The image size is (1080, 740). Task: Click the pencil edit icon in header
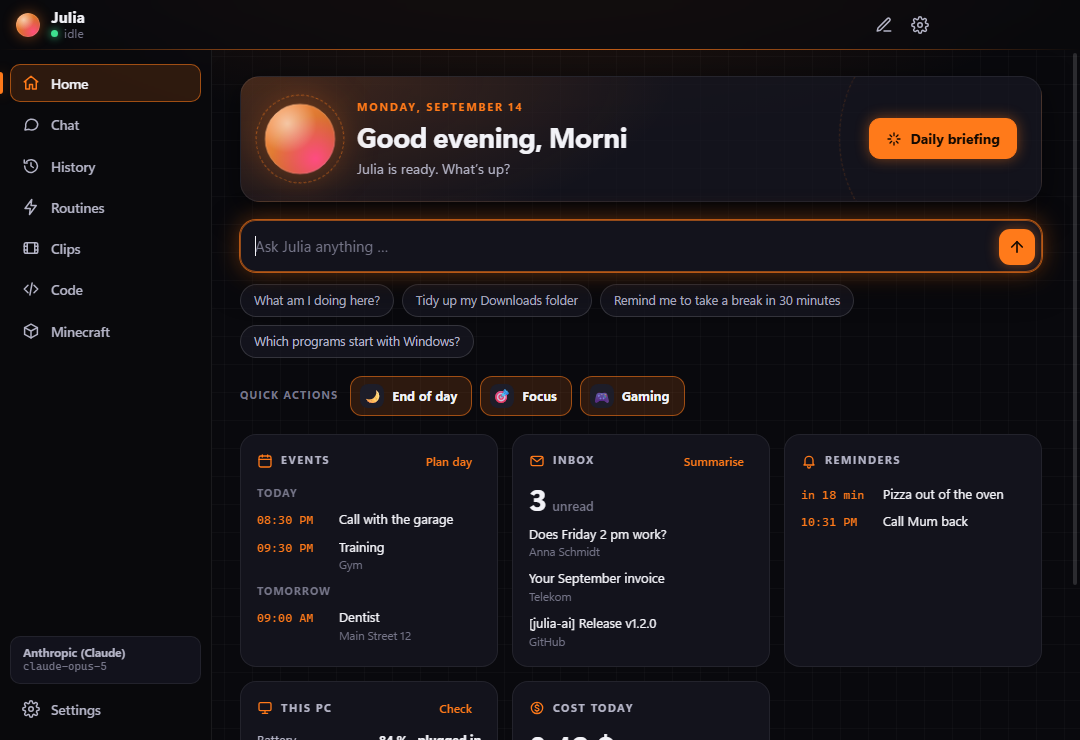(x=884, y=25)
